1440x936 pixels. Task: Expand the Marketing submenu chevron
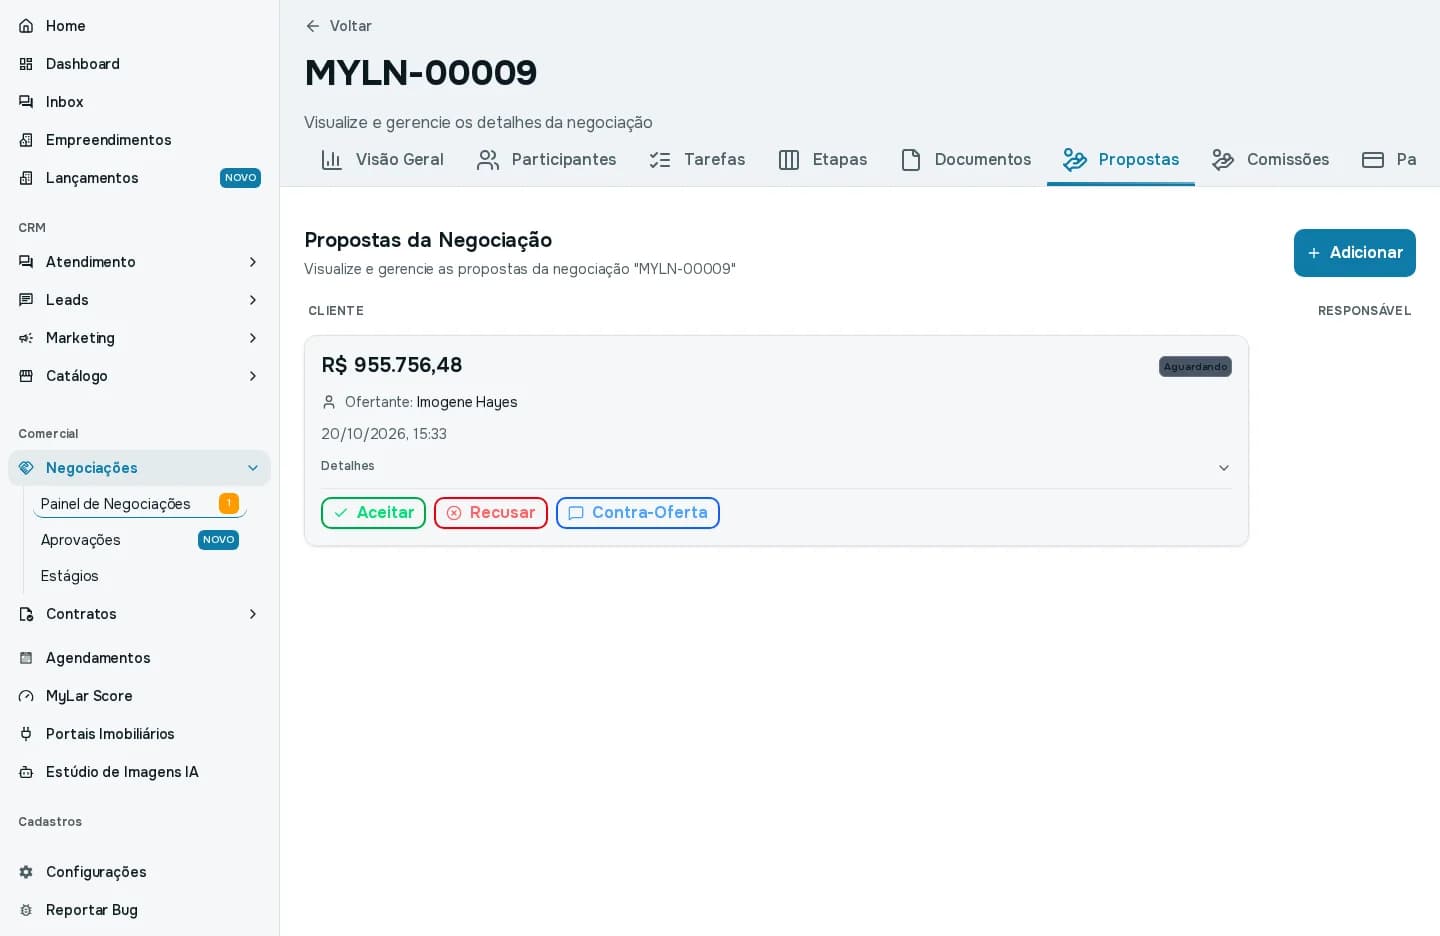[x=253, y=338]
